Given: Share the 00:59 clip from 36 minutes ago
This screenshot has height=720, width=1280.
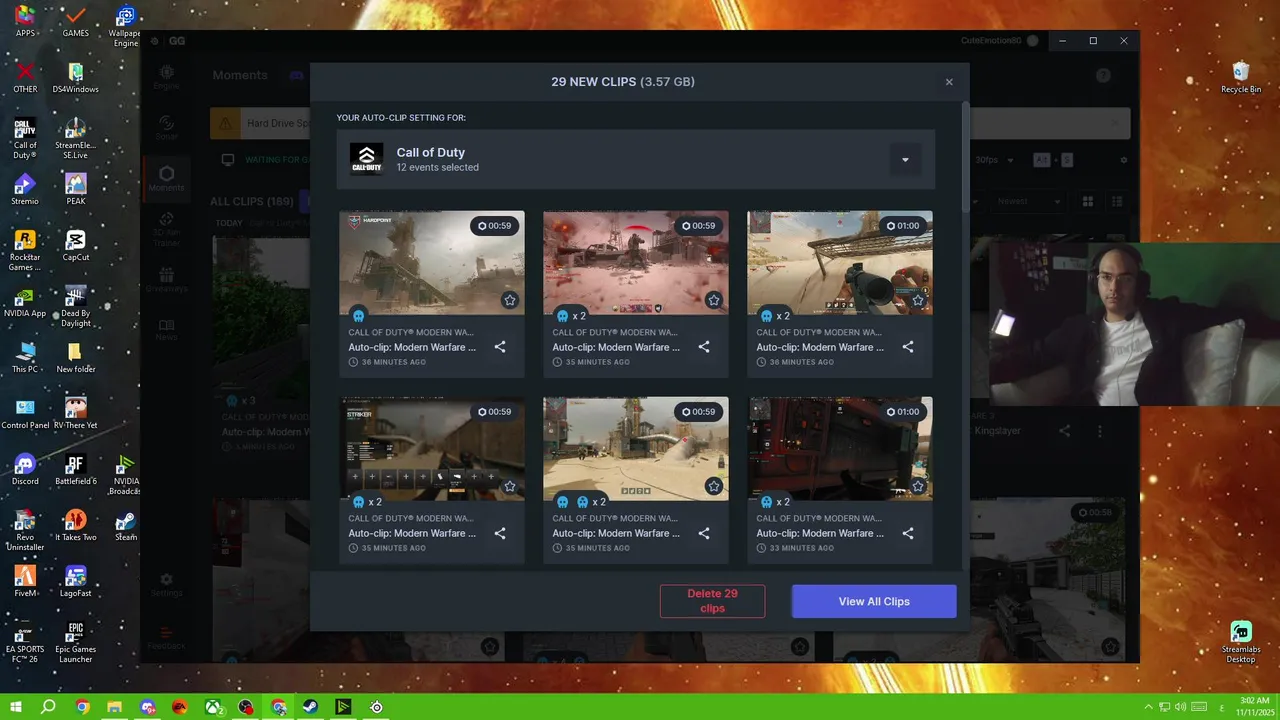Looking at the screenshot, I should point(500,347).
